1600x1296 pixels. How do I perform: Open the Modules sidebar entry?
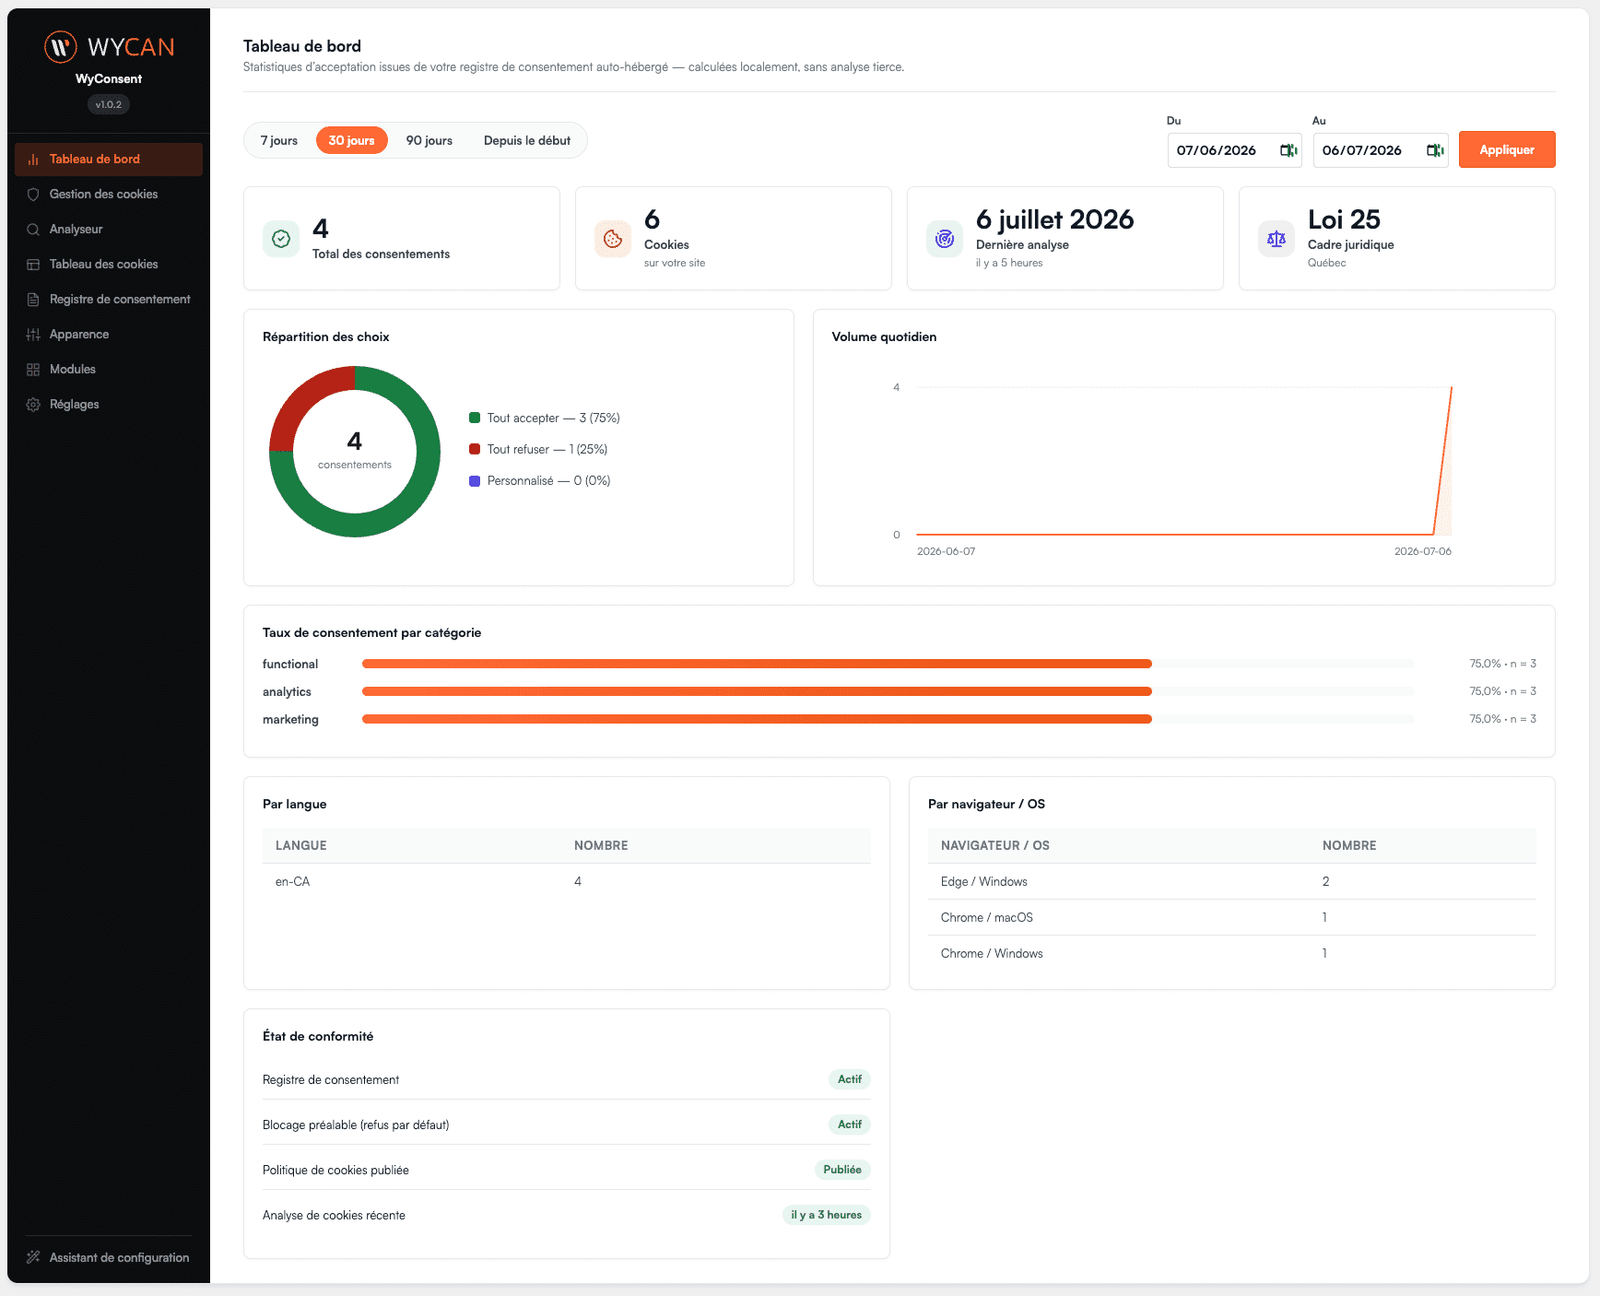[x=109, y=369]
